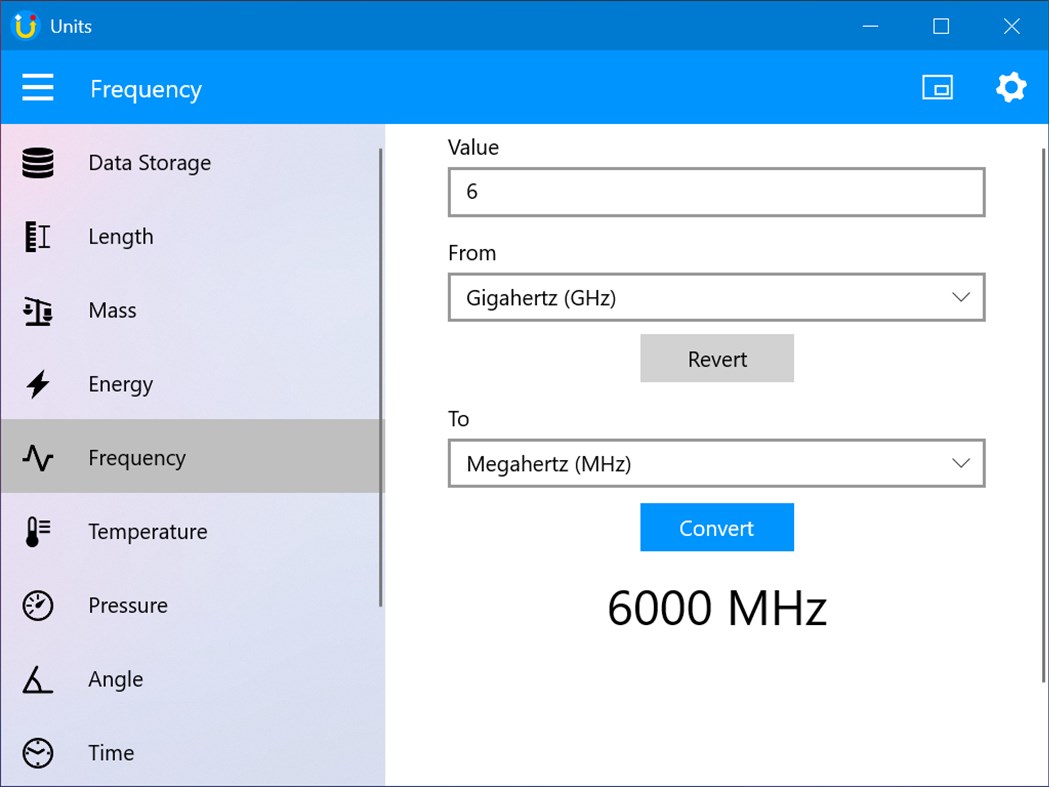Viewport: 1049px width, 787px height.
Task: Click the Temperature thermometer icon
Action: pos(37,531)
